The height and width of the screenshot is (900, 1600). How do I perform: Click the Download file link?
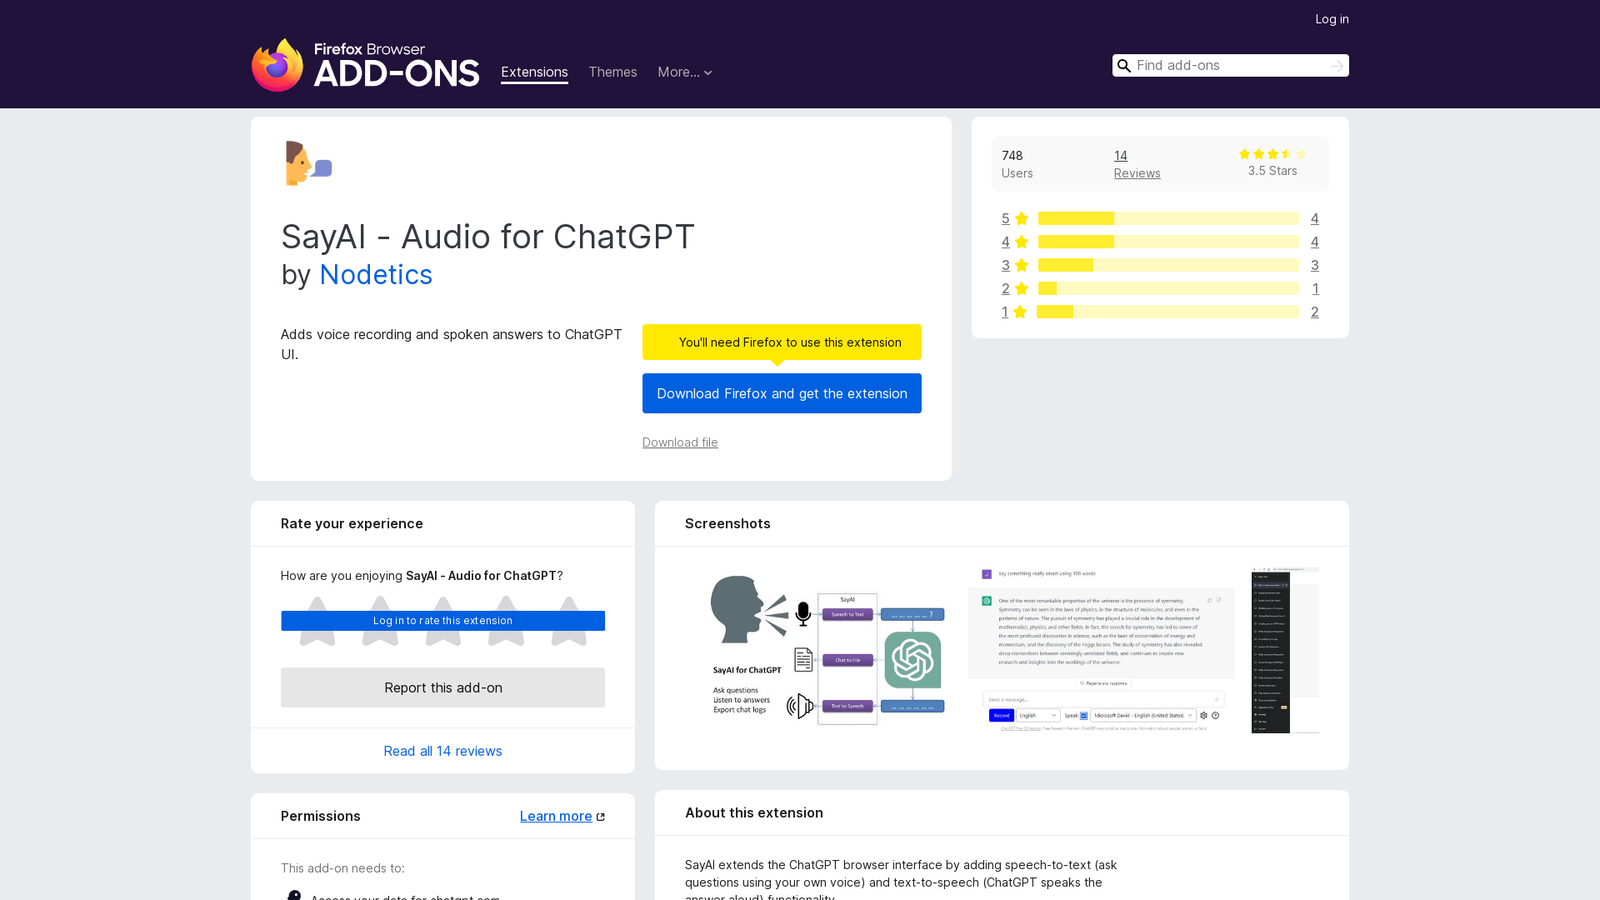click(680, 442)
